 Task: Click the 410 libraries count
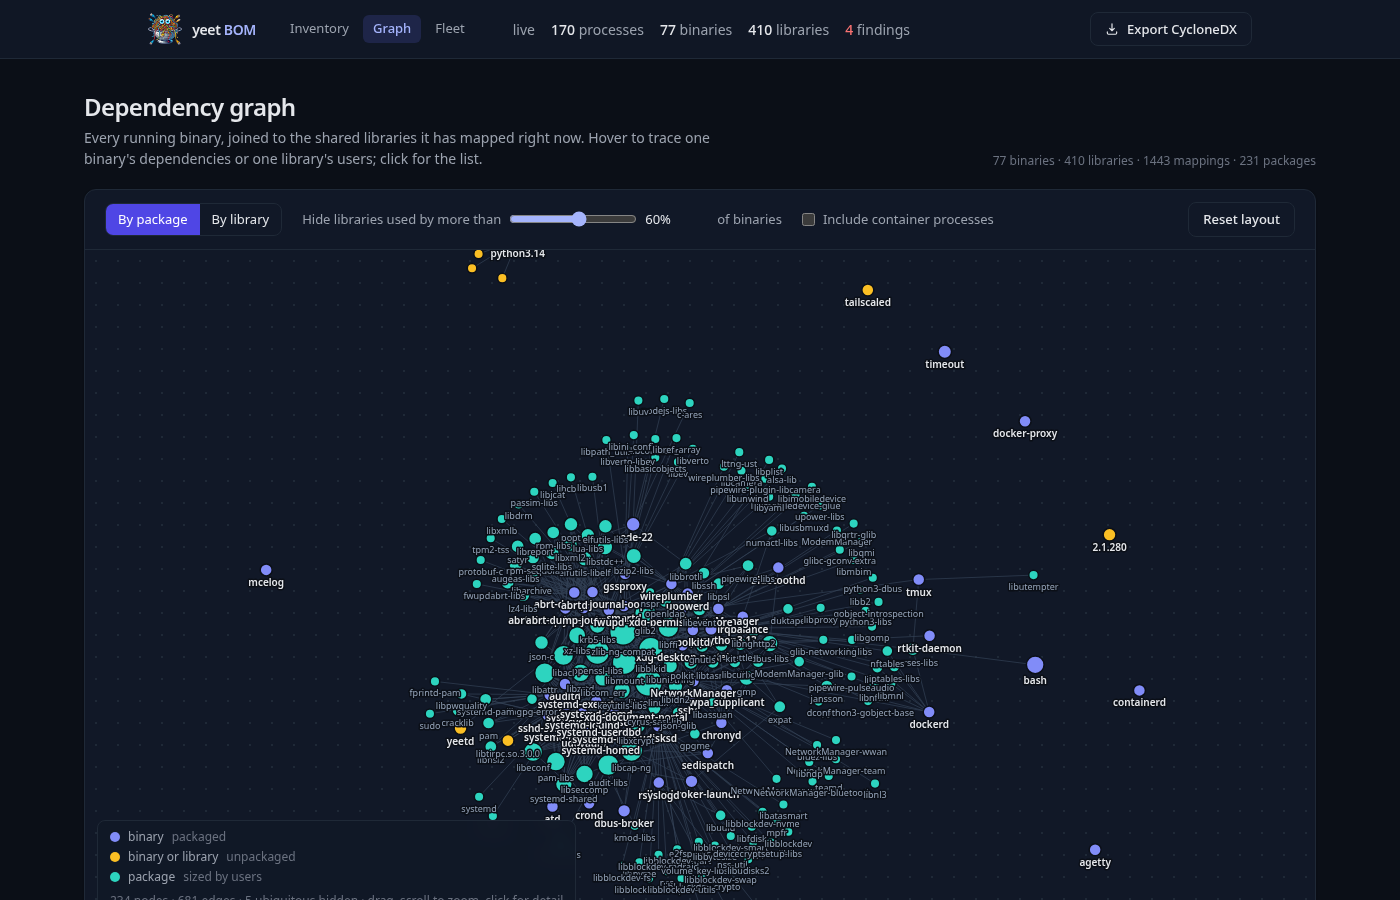coord(788,30)
